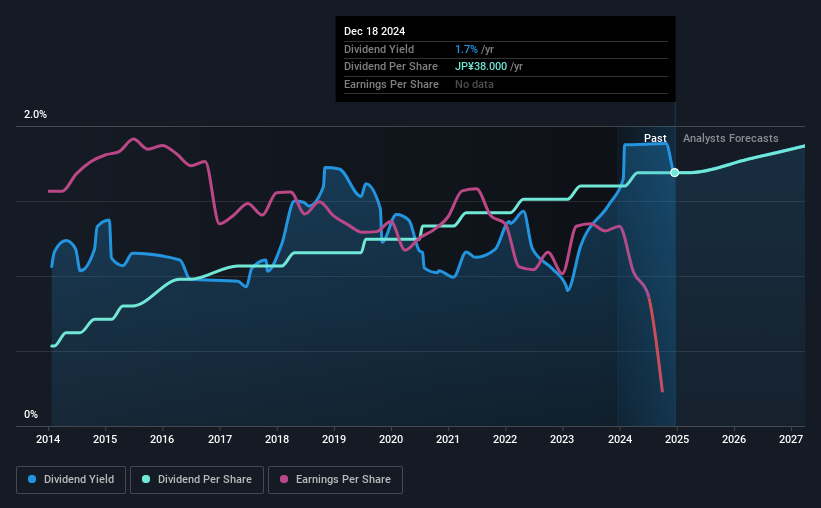Screen dimensions: 821x508
Task: Click the teal Dividend Per Share legend dot
Action: (146, 479)
